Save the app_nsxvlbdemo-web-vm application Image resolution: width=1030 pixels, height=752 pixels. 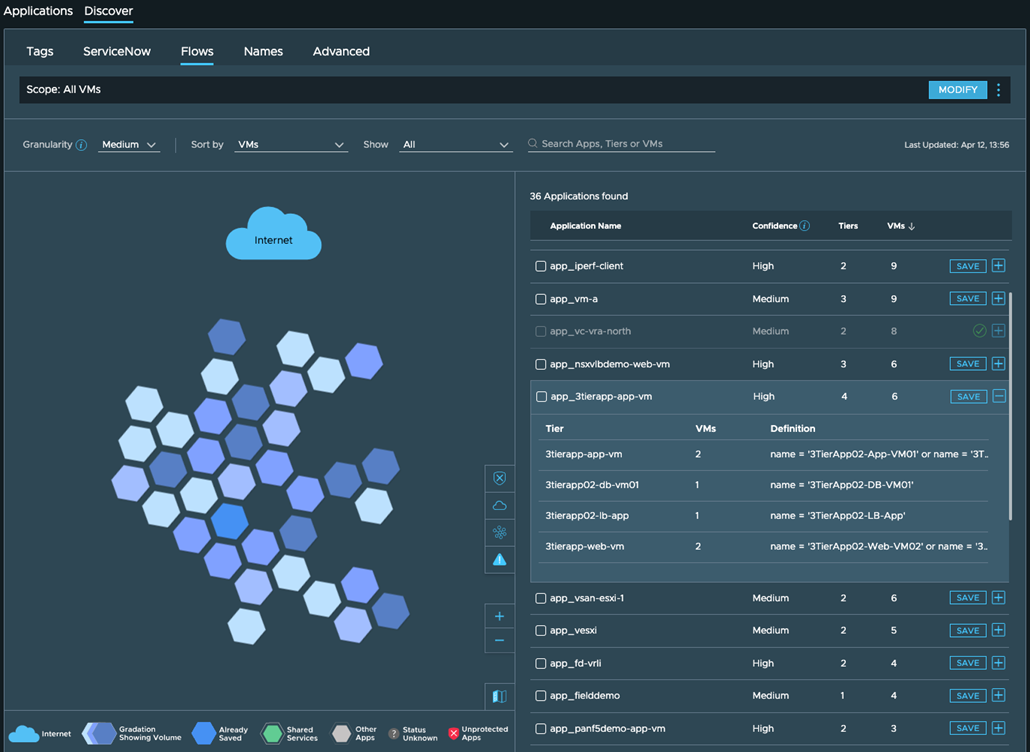coord(967,364)
